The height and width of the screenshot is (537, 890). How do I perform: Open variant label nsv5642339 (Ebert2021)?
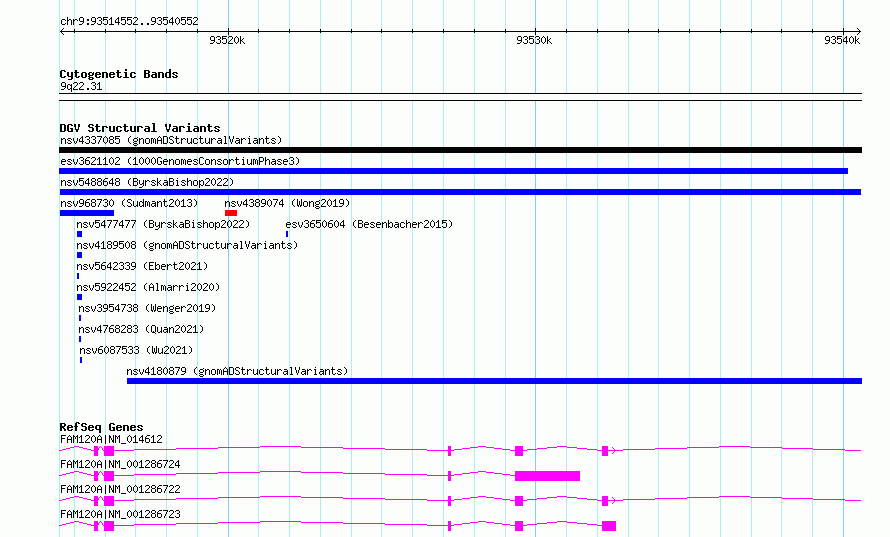[x=142, y=266]
